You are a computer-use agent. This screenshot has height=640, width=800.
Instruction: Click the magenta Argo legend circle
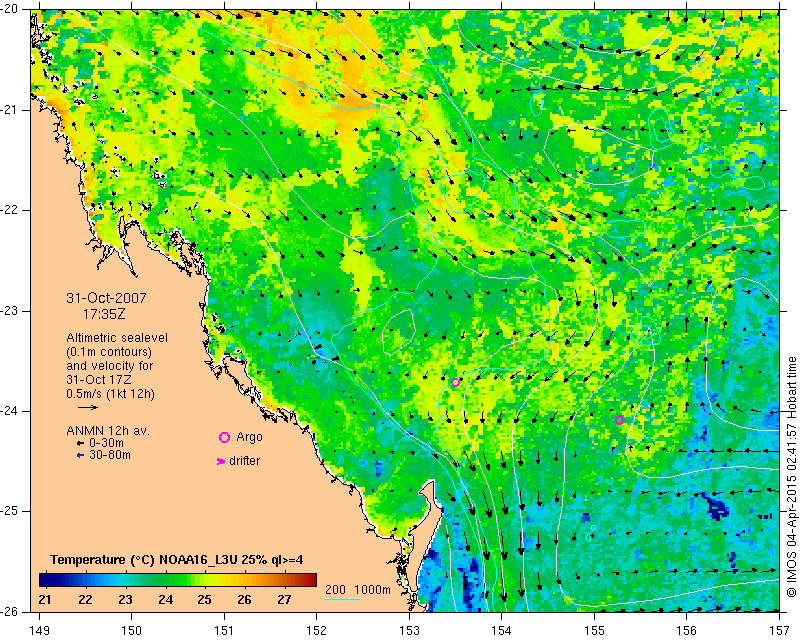pos(224,437)
